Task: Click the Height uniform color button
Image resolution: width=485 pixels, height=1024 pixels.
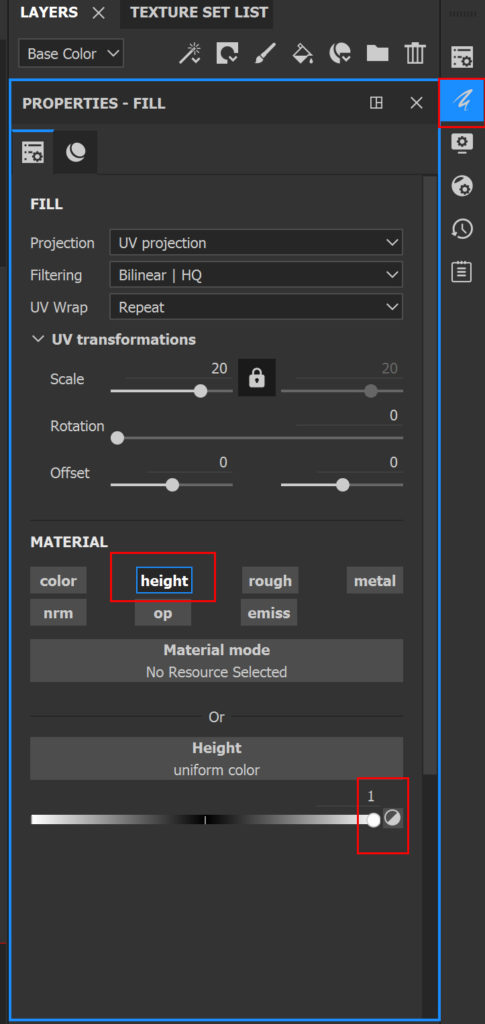Action: 216,758
